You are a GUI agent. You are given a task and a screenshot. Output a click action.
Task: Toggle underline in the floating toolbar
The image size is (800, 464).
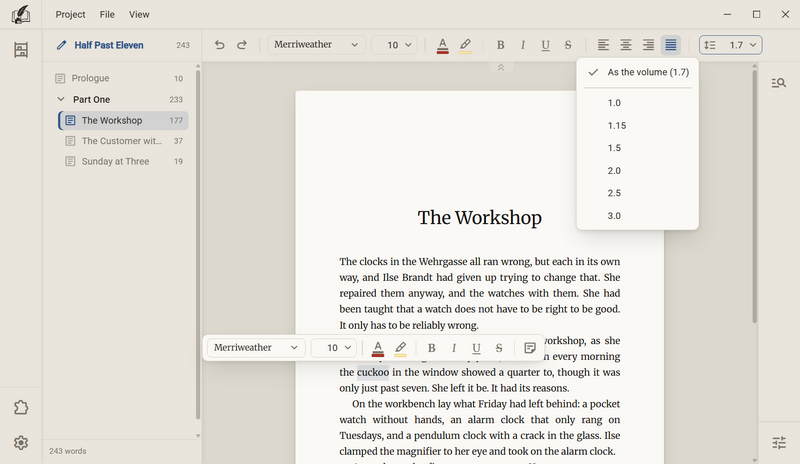(476, 348)
